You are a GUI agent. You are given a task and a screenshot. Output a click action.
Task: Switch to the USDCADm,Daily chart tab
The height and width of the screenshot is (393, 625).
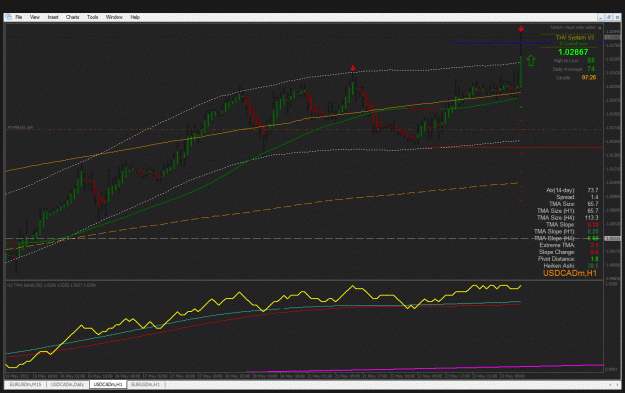tap(67, 385)
